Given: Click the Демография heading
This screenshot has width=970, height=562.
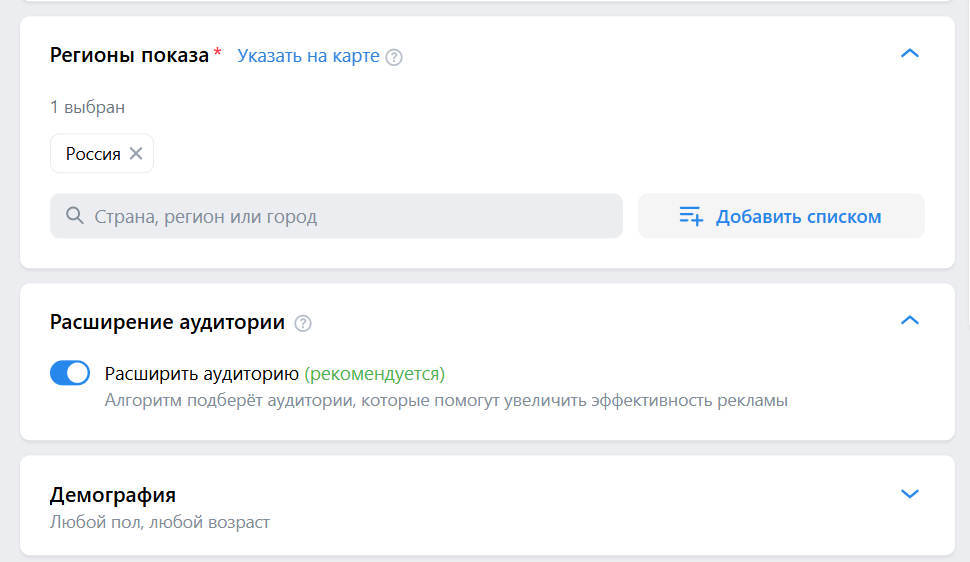Looking at the screenshot, I should pyautogui.click(x=113, y=495).
